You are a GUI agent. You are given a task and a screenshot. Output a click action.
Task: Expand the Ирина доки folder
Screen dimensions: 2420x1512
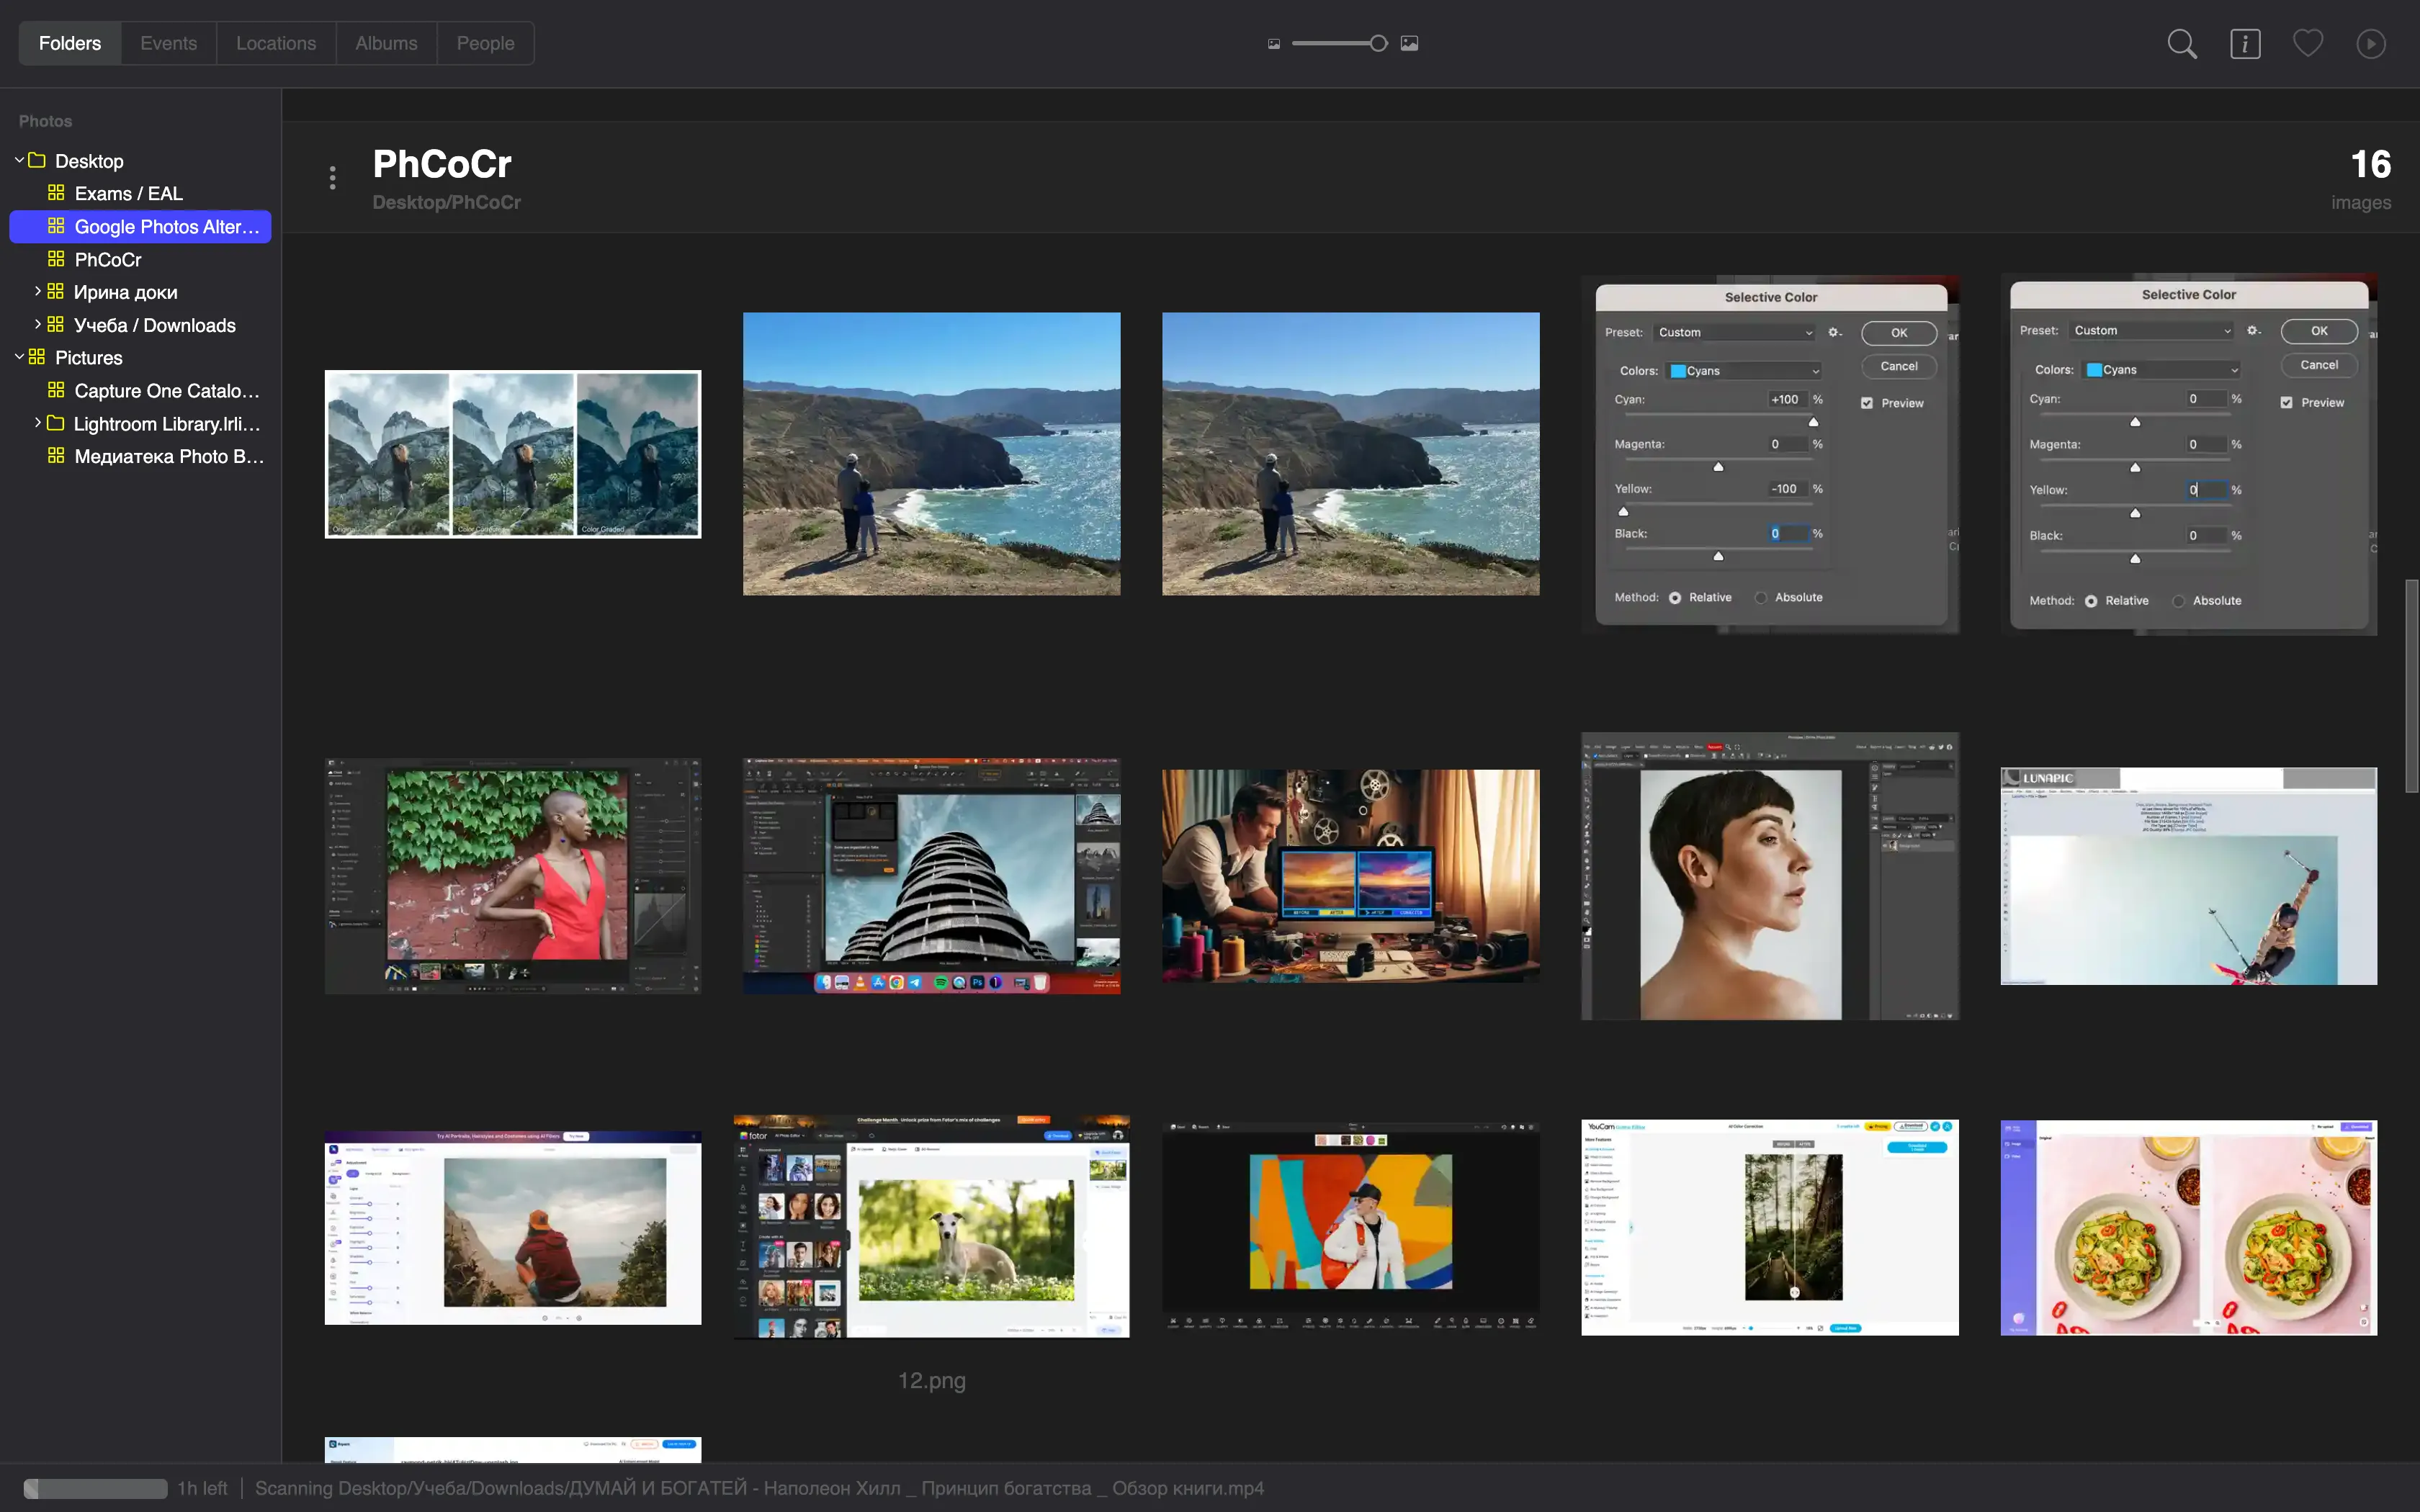[37, 291]
